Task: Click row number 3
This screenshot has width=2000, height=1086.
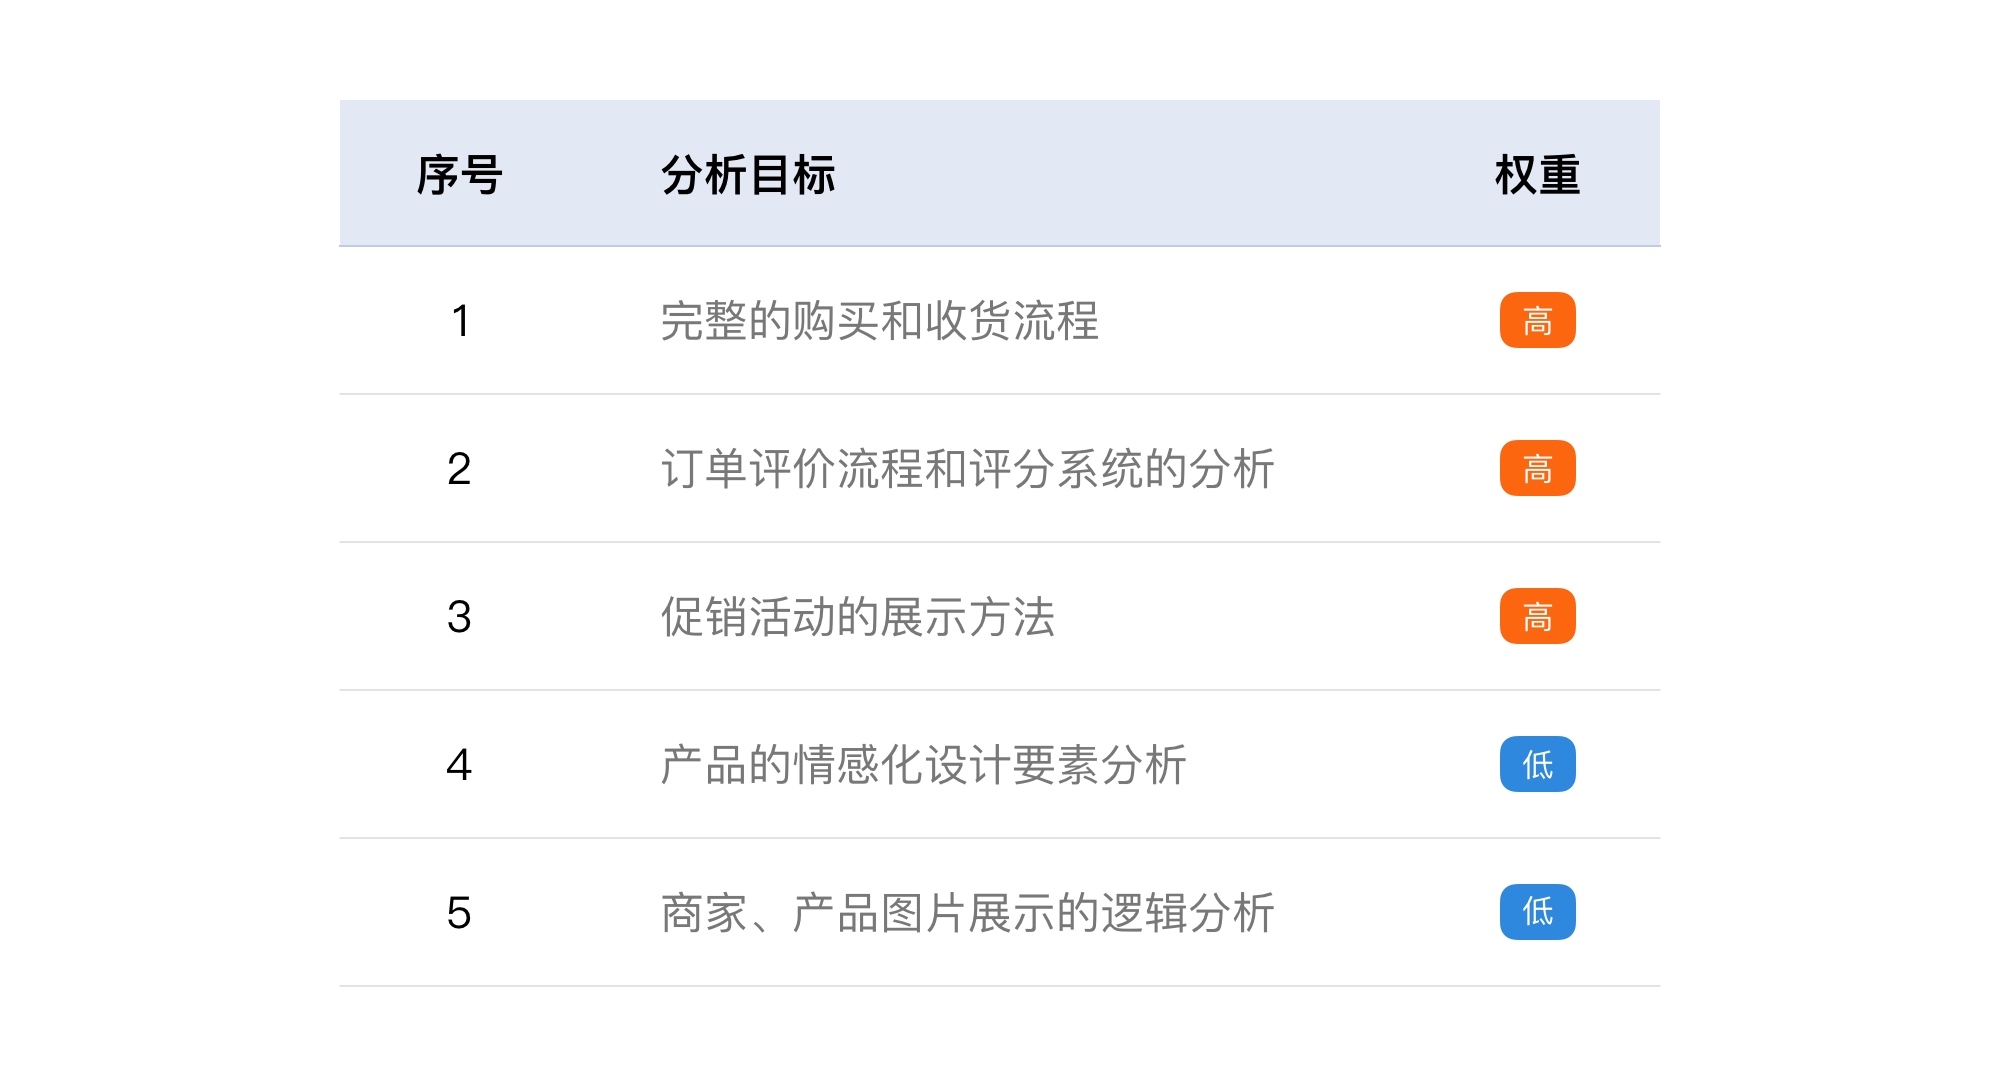Action: (x=459, y=617)
